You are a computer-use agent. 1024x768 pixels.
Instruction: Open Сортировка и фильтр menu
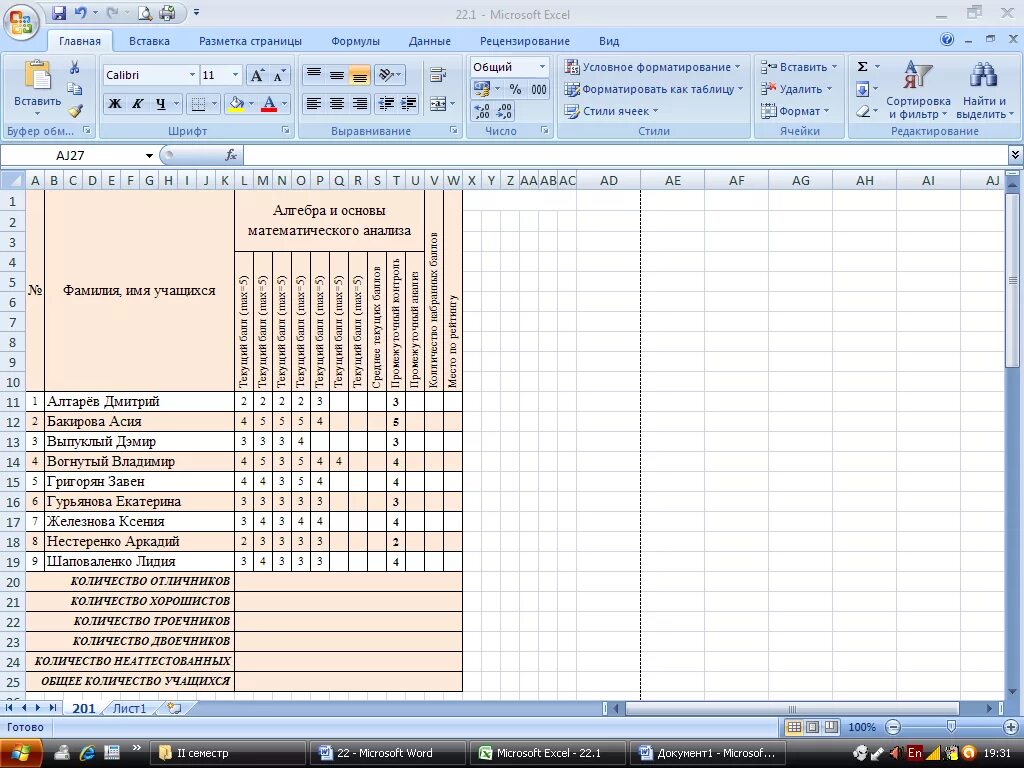click(918, 90)
